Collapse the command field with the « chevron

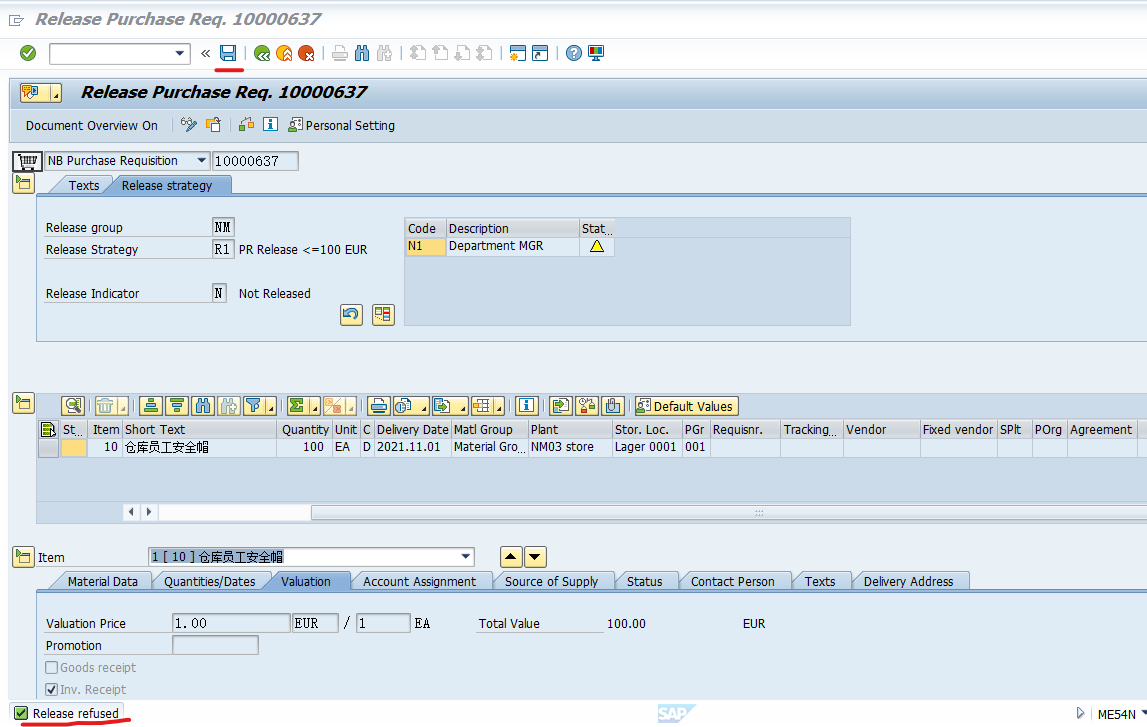206,53
